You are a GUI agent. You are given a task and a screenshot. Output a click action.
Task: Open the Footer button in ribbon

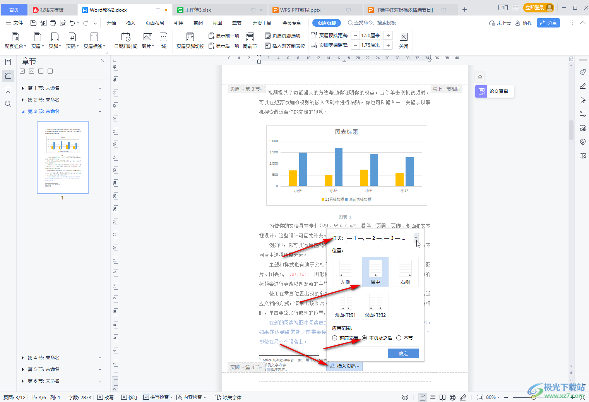coord(55,40)
